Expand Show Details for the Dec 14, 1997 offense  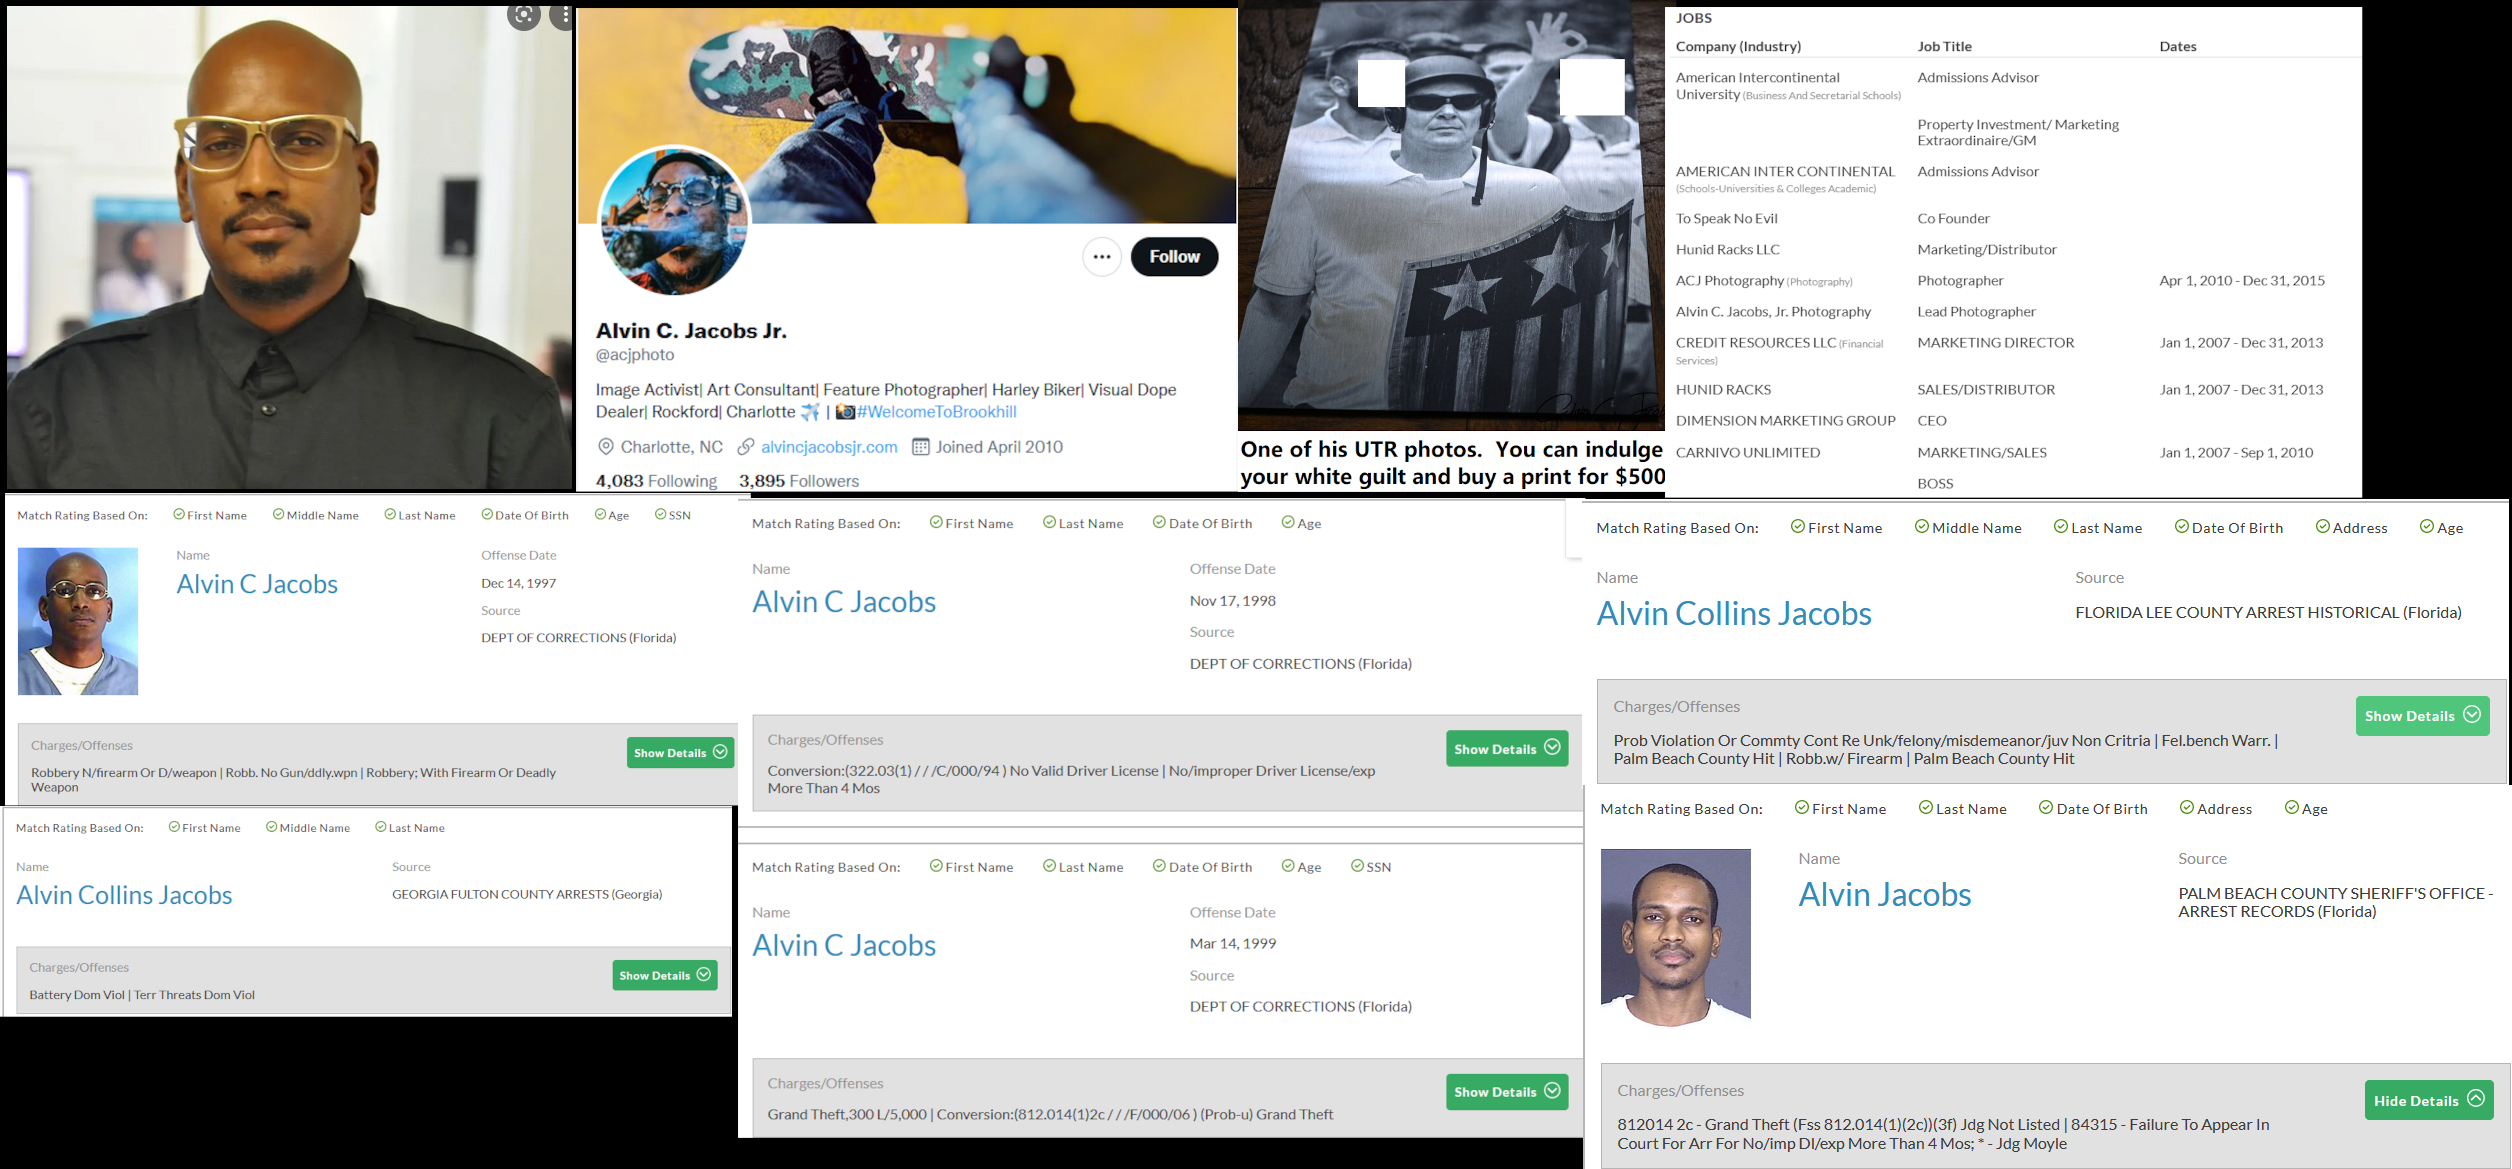click(x=680, y=752)
